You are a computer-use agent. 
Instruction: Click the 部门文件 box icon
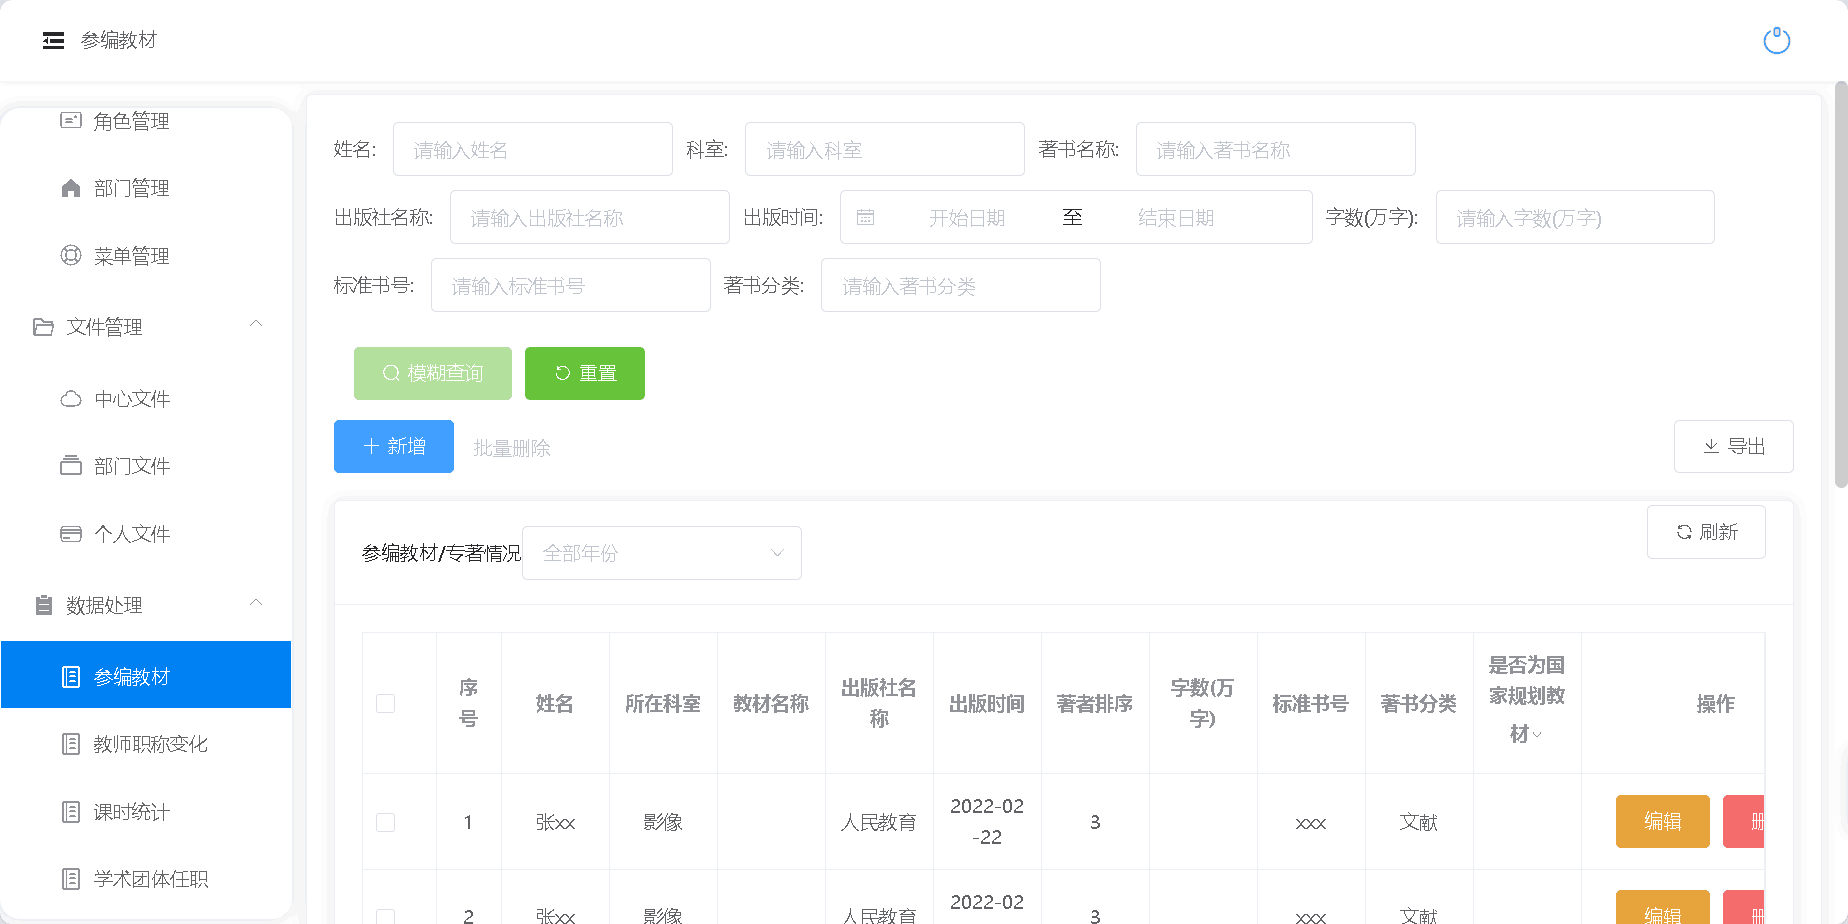pyautogui.click(x=71, y=466)
